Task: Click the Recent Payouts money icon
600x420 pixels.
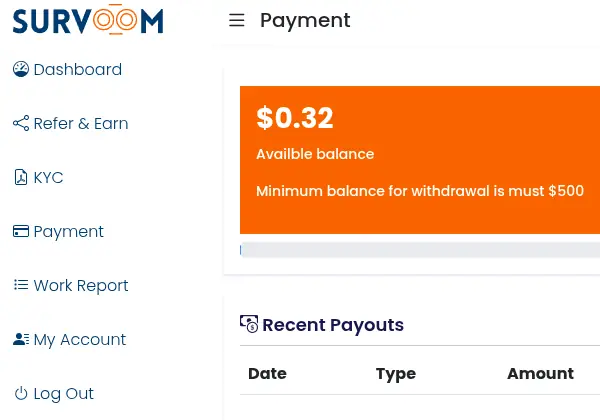Action: 249,324
